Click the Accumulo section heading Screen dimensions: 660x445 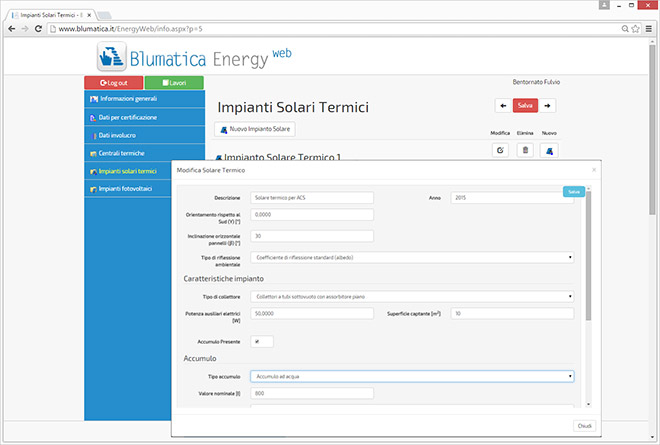pyautogui.click(x=200, y=358)
